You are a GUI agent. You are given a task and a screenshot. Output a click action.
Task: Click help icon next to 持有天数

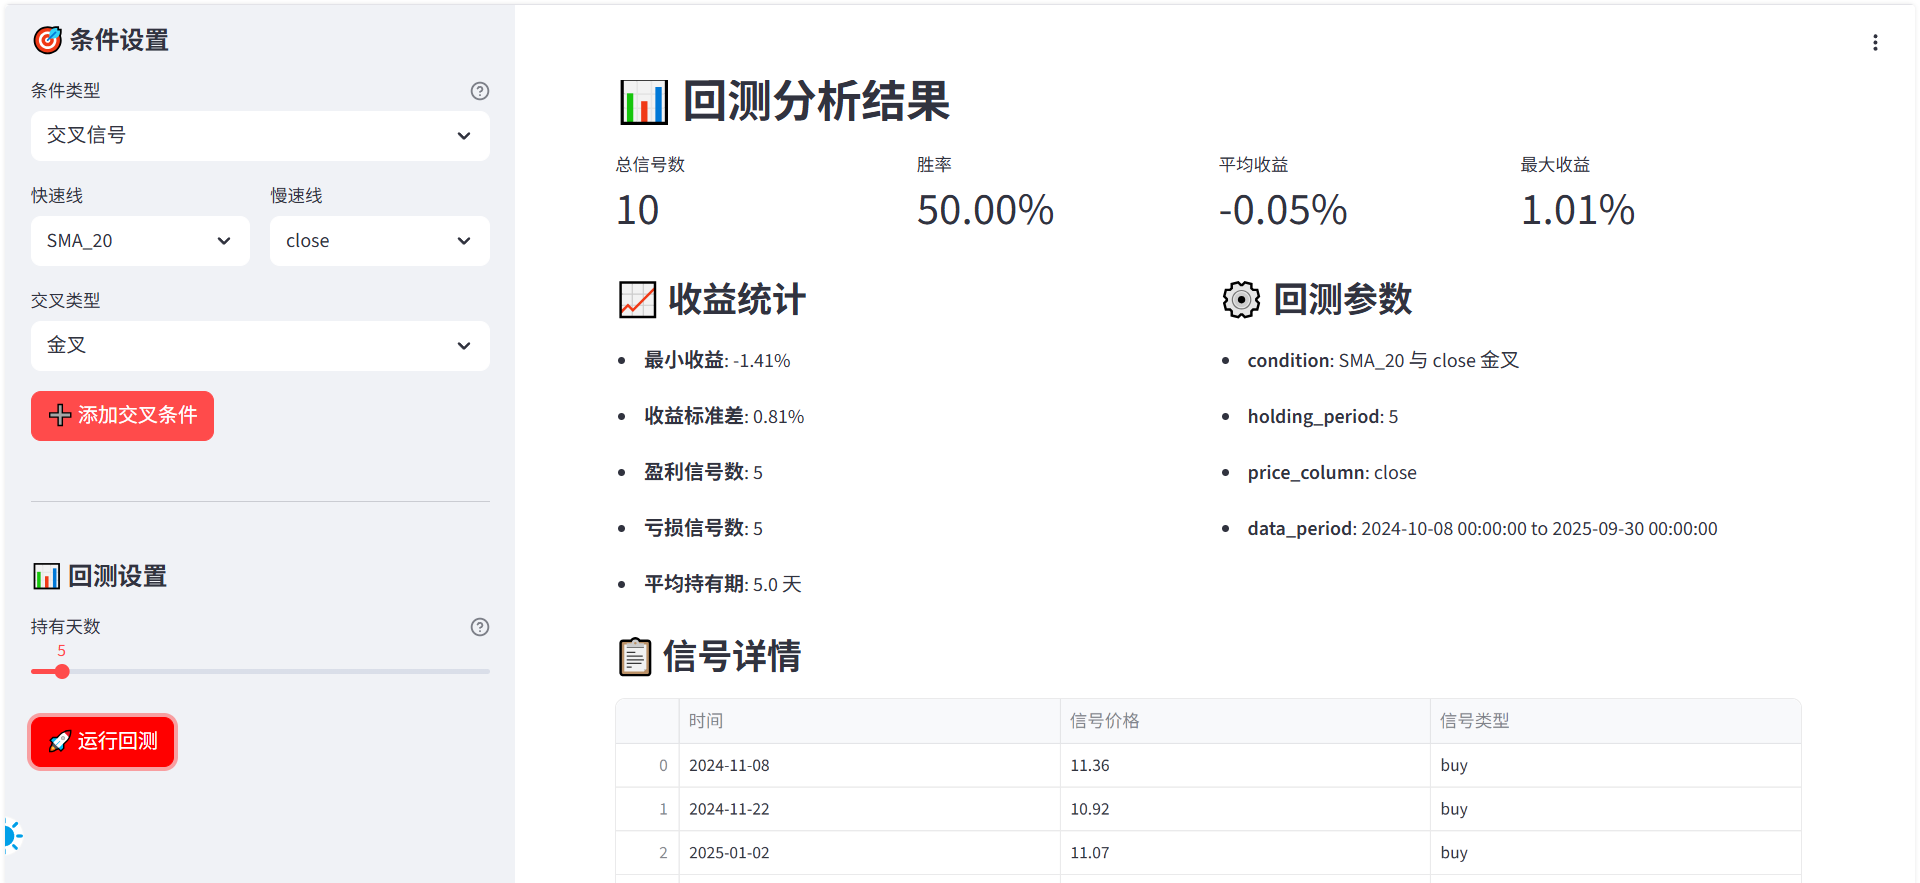(x=480, y=627)
